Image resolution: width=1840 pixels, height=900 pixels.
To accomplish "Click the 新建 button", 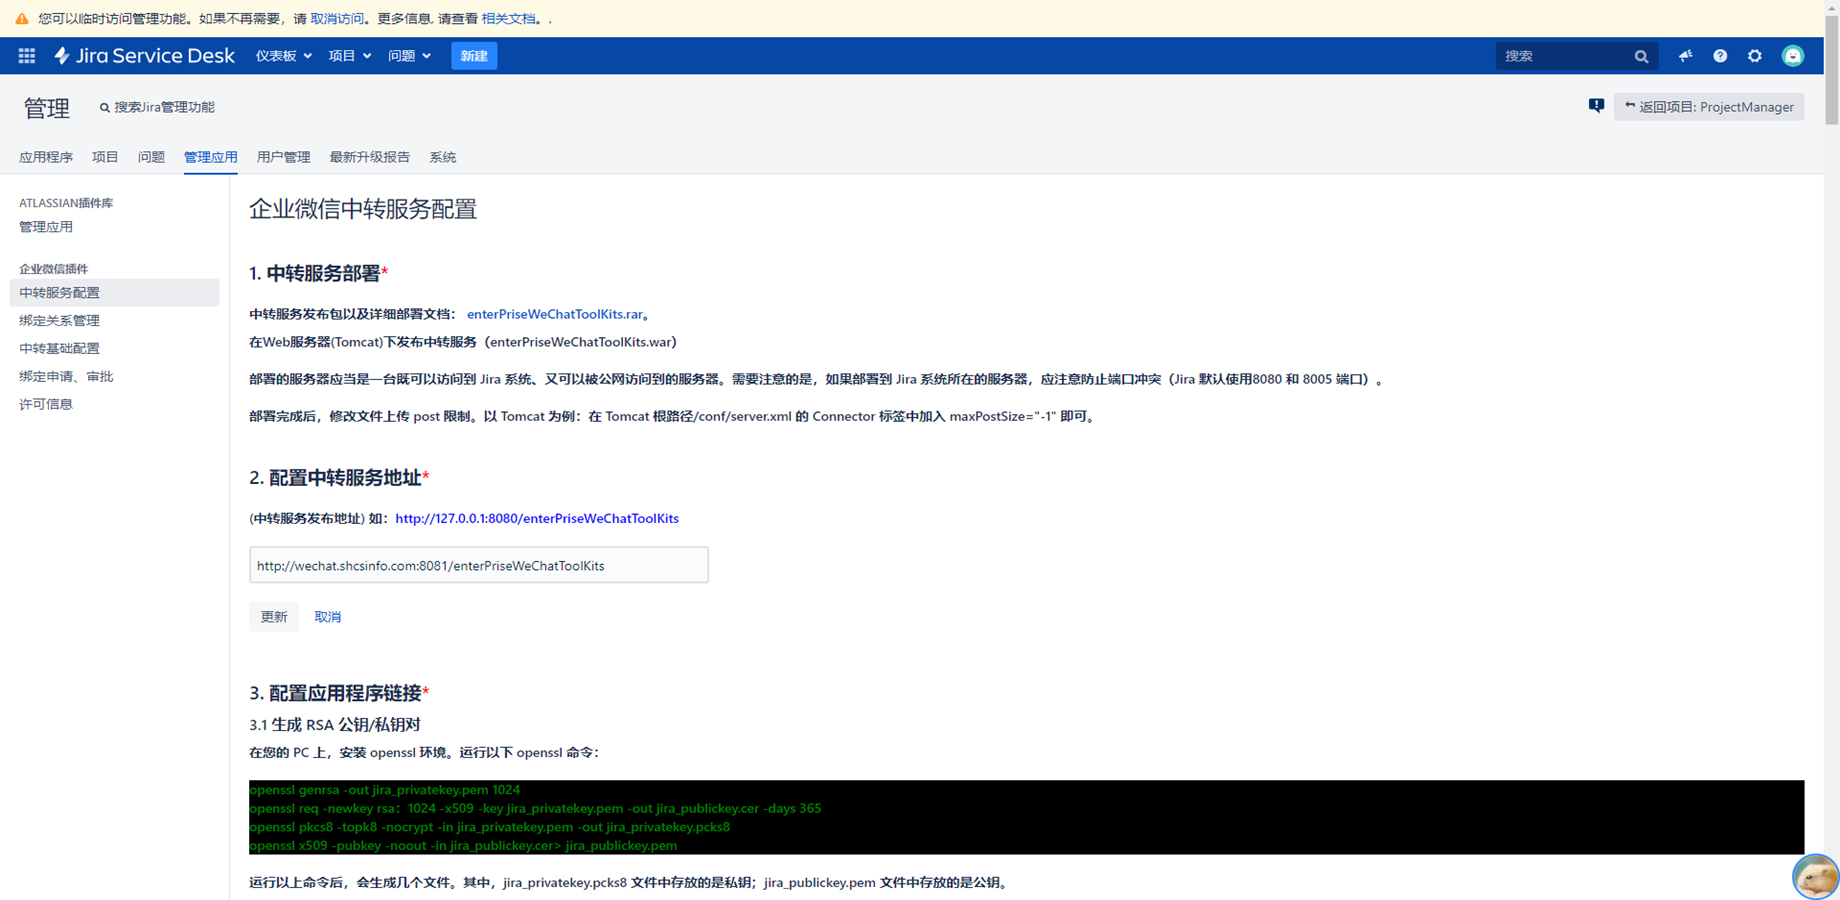I will [x=474, y=56].
